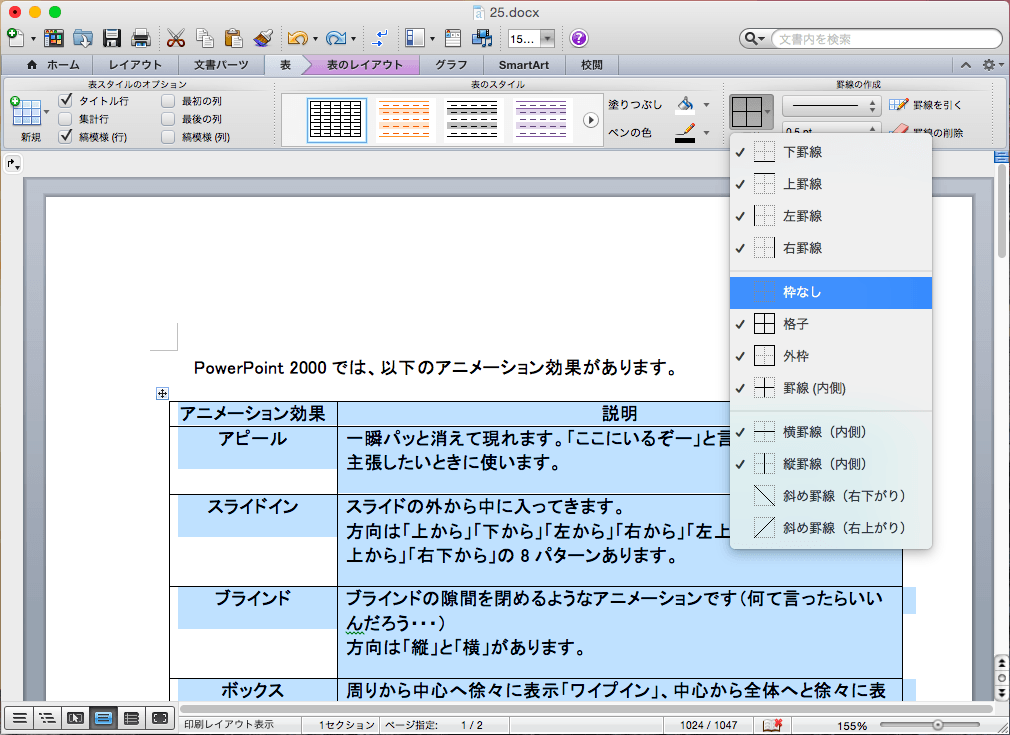Open the line style selector dropdown

[x=830, y=104]
